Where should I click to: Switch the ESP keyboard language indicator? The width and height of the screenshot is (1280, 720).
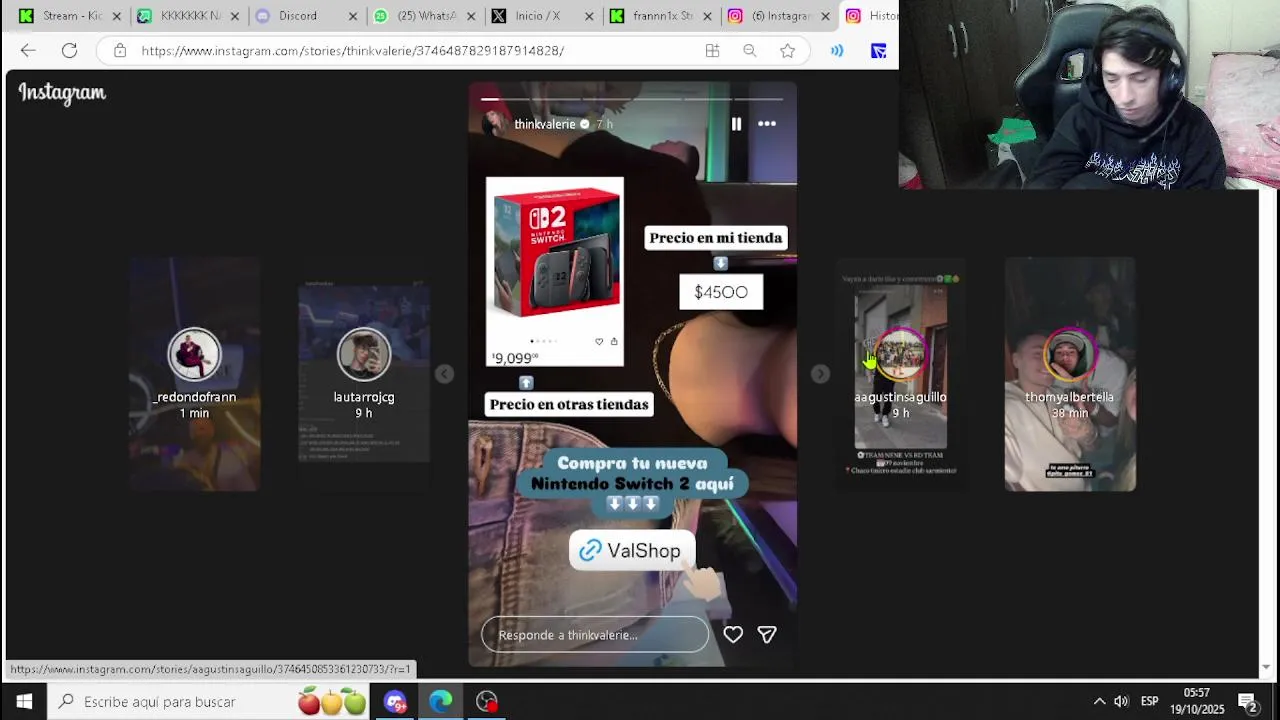coord(1150,702)
